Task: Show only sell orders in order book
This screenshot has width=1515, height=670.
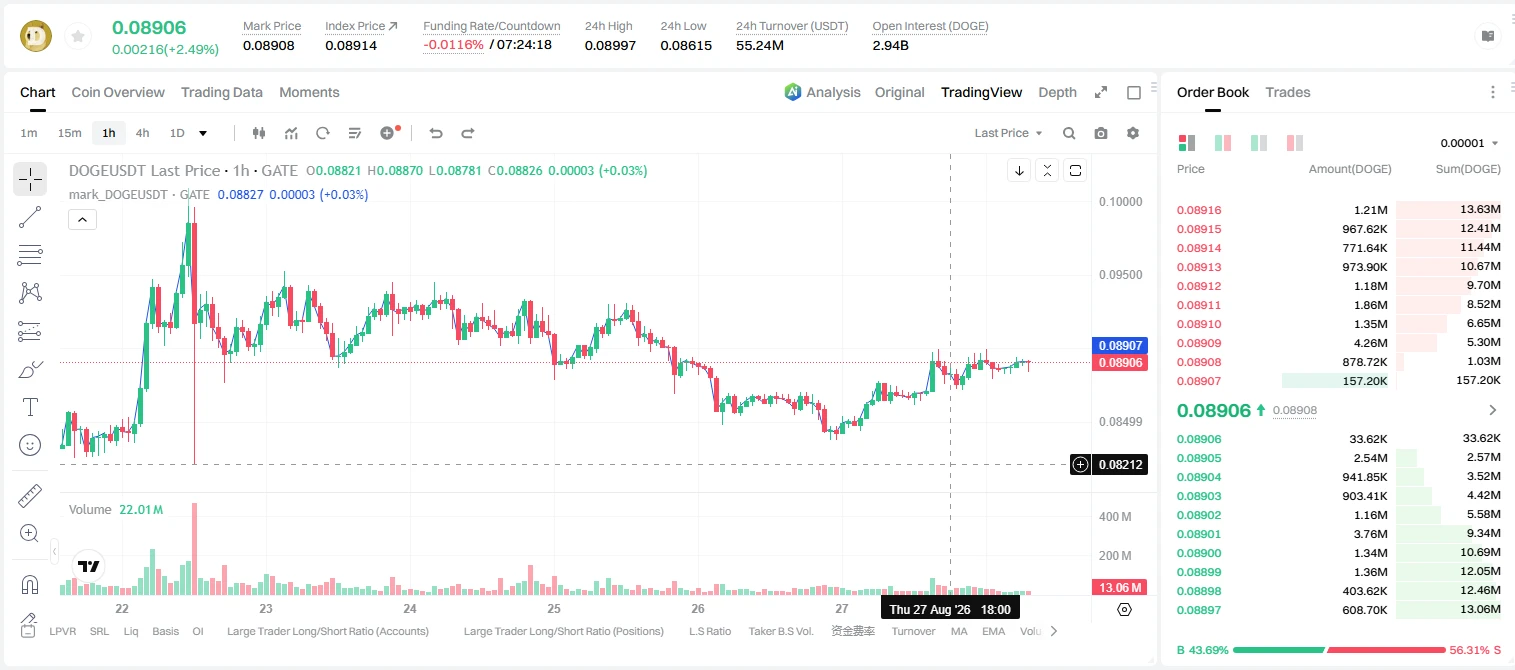Action: click(x=1295, y=143)
